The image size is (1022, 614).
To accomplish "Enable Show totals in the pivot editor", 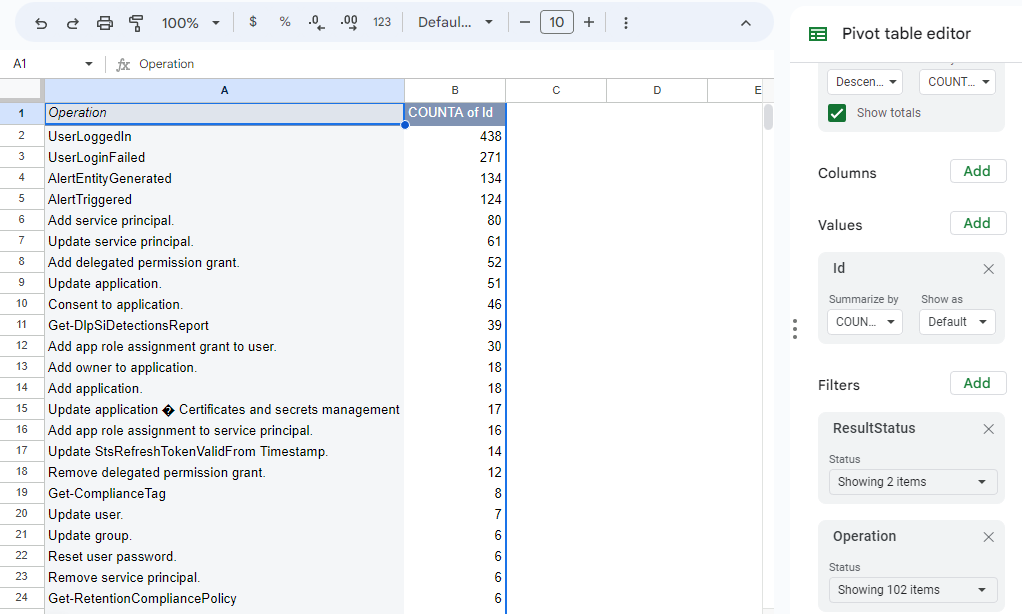I will pyautogui.click(x=836, y=113).
